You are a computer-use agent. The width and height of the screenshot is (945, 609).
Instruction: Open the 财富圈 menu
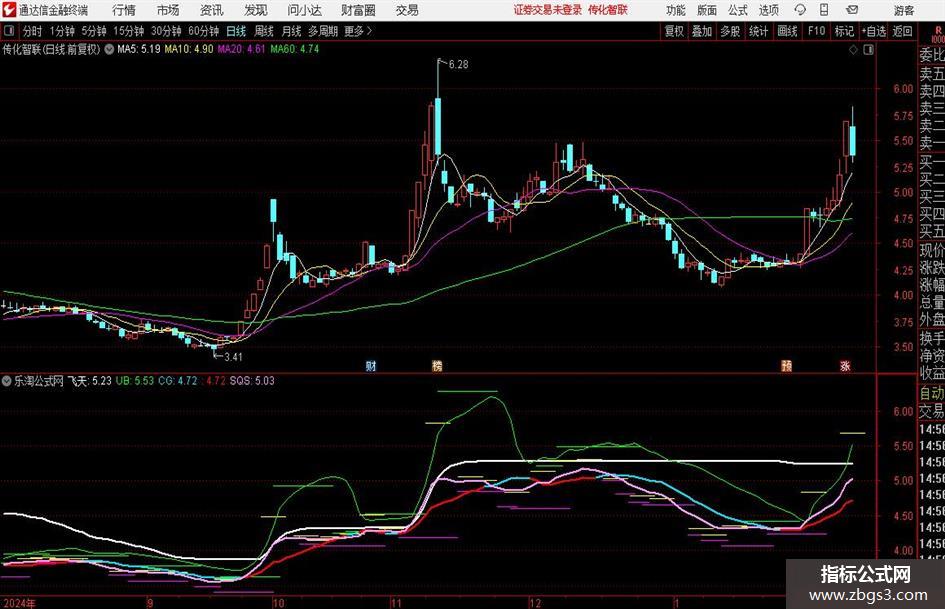tap(358, 10)
